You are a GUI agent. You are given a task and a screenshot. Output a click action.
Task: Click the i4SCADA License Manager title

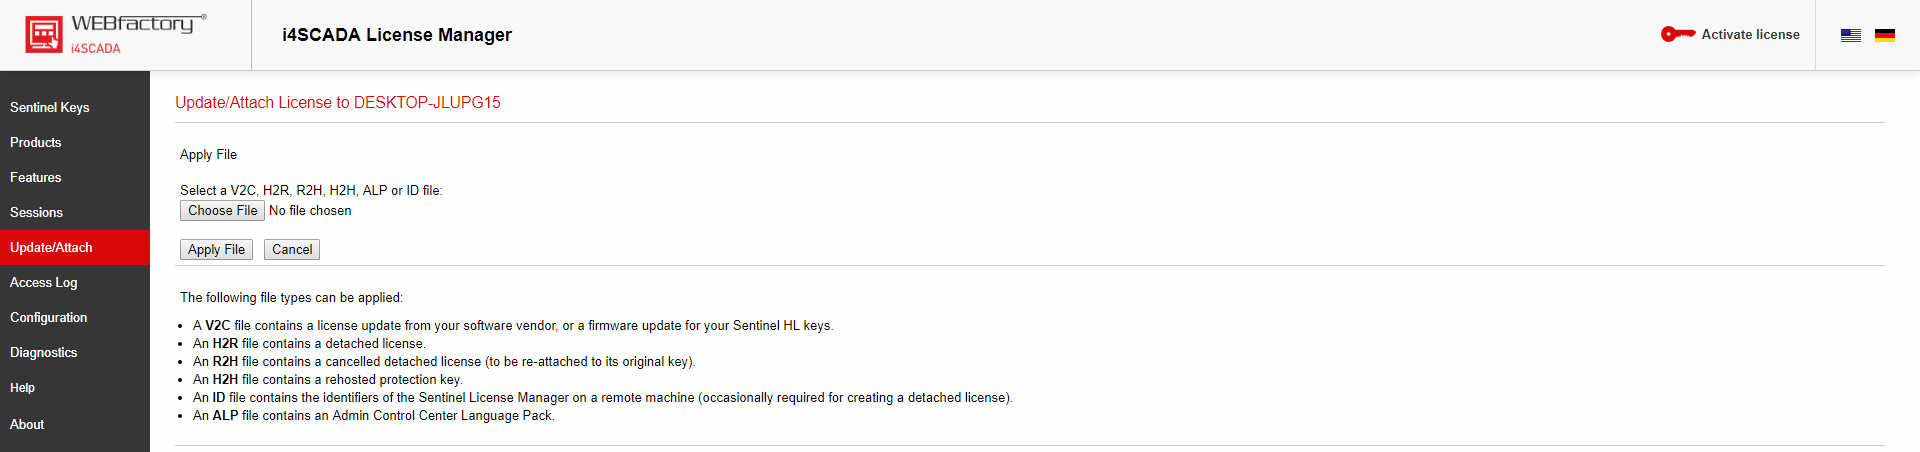coord(397,35)
